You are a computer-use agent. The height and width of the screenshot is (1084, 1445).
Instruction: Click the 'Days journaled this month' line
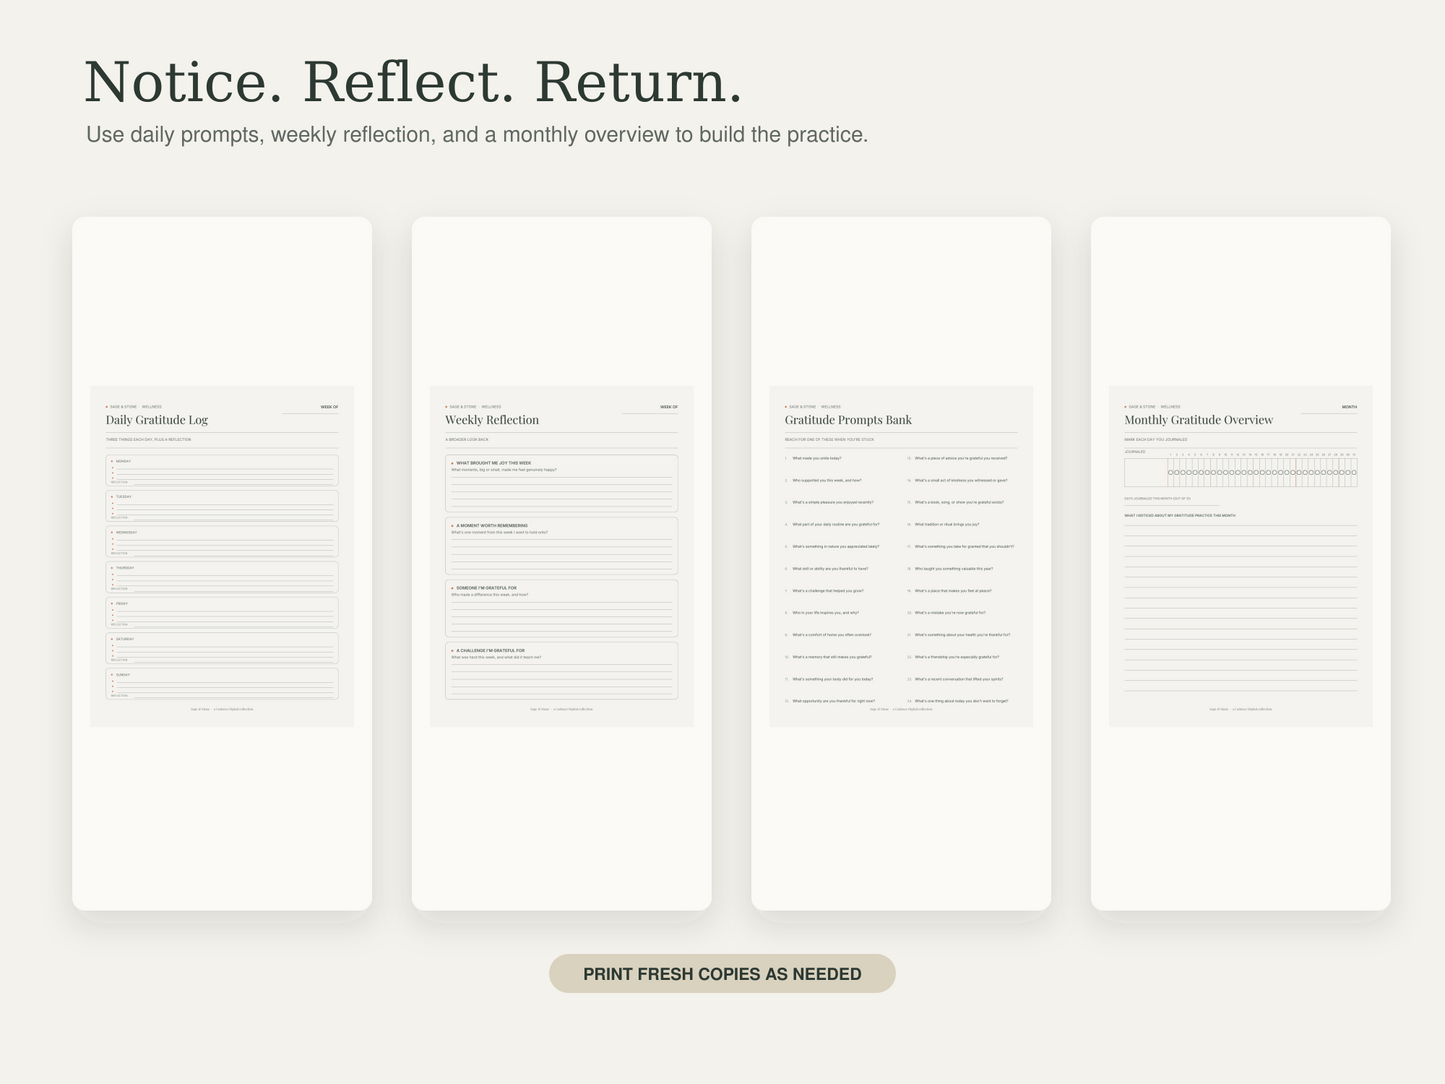pyautogui.click(x=1172, y=499)
